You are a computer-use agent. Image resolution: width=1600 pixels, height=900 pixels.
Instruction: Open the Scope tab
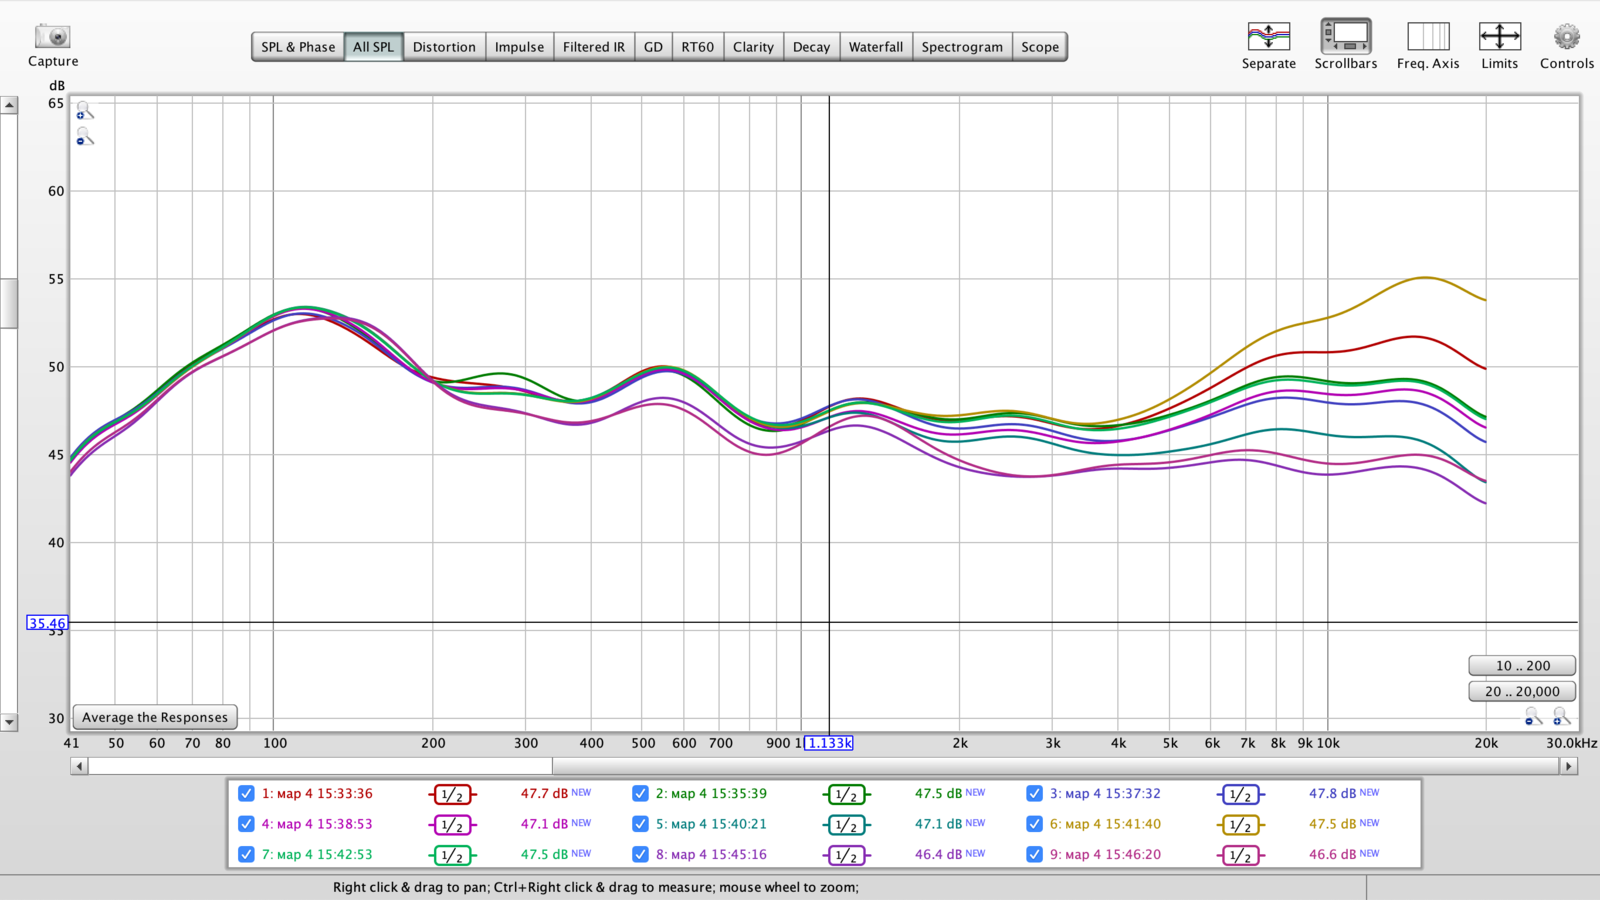[x=1039, y=47]
